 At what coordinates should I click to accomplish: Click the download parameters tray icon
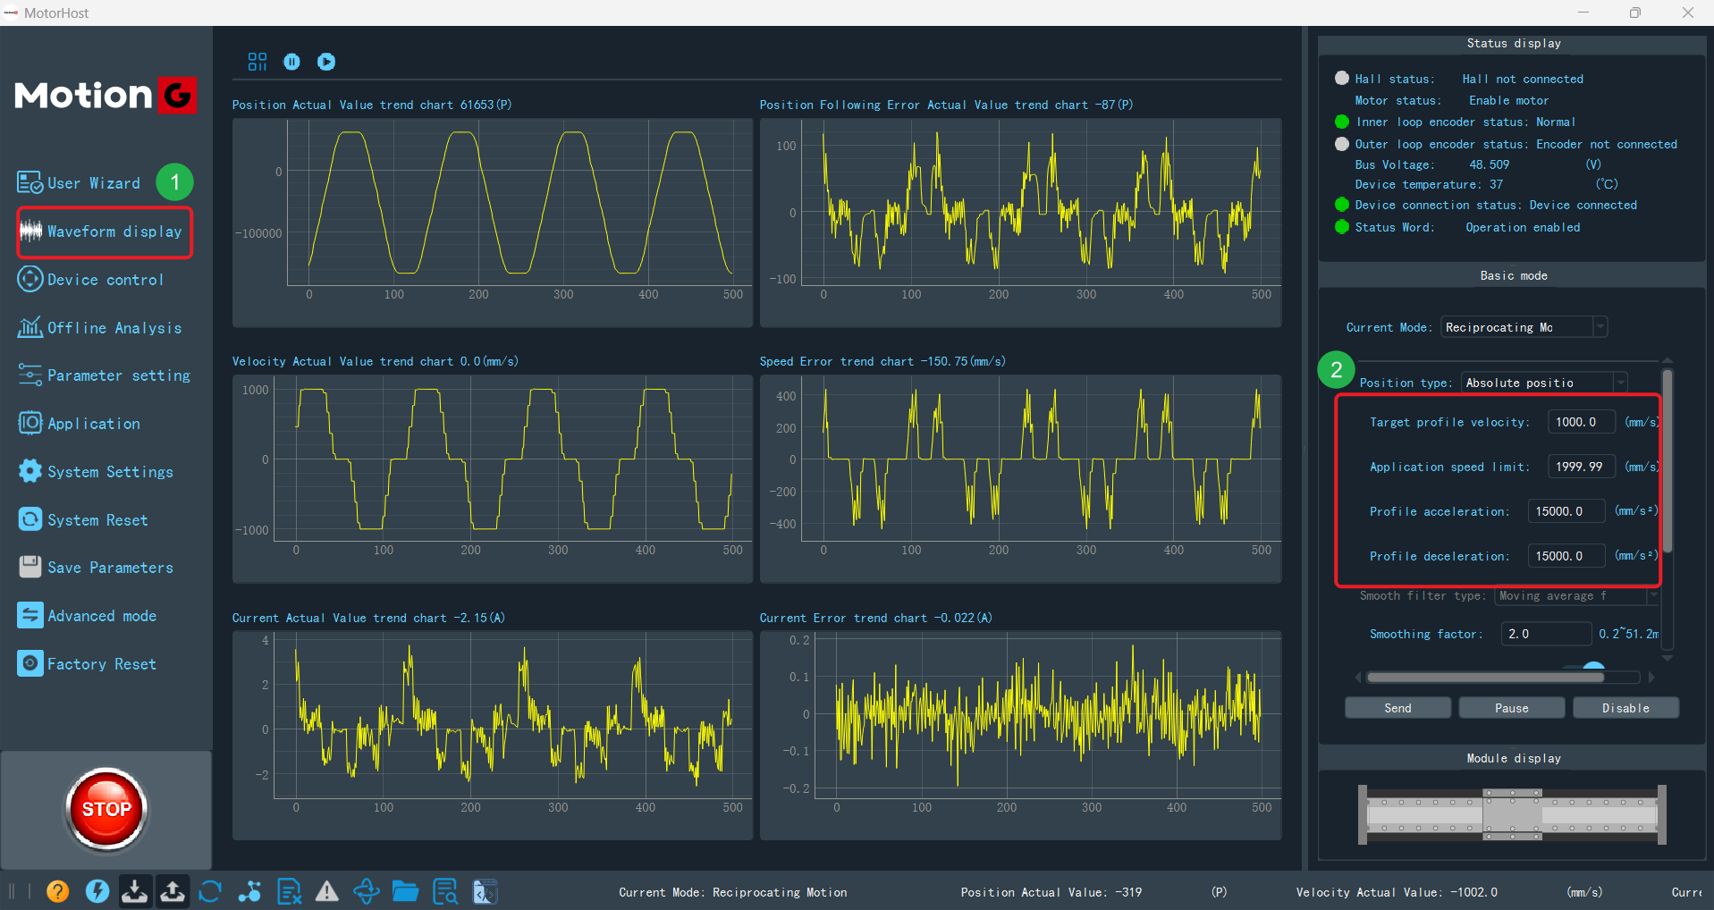(x=134, y=891)
